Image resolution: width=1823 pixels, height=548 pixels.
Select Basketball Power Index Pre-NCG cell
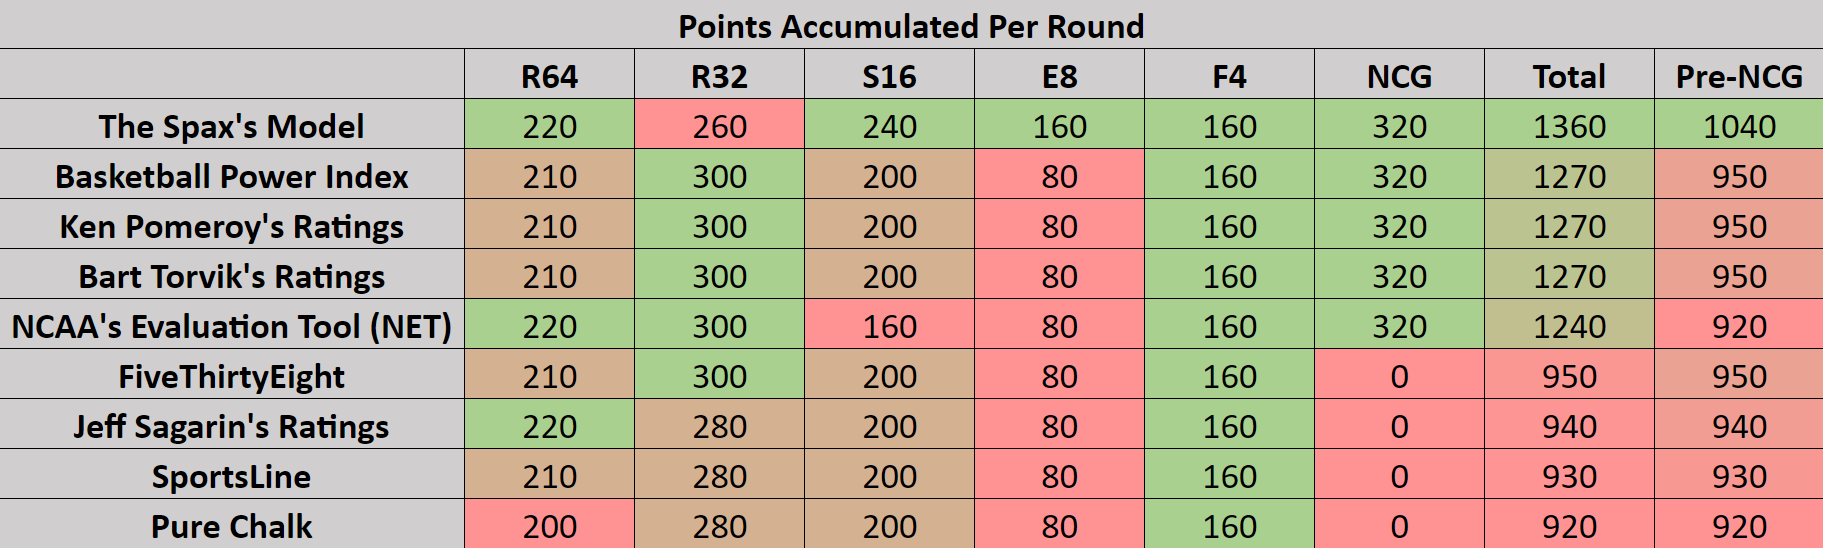(x=1739, y=176)
